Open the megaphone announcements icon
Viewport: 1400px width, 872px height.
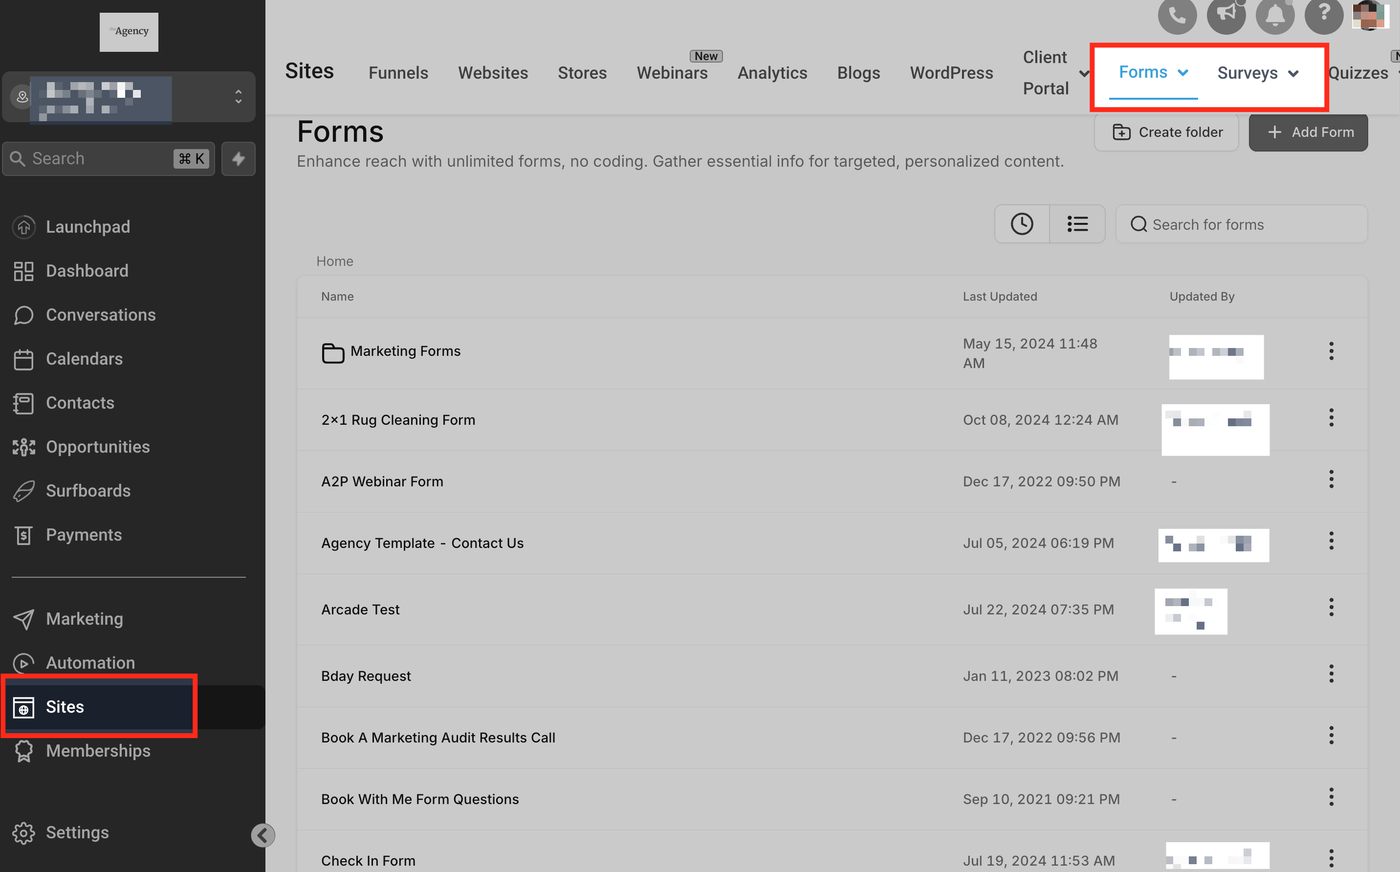pos(1226,15)
